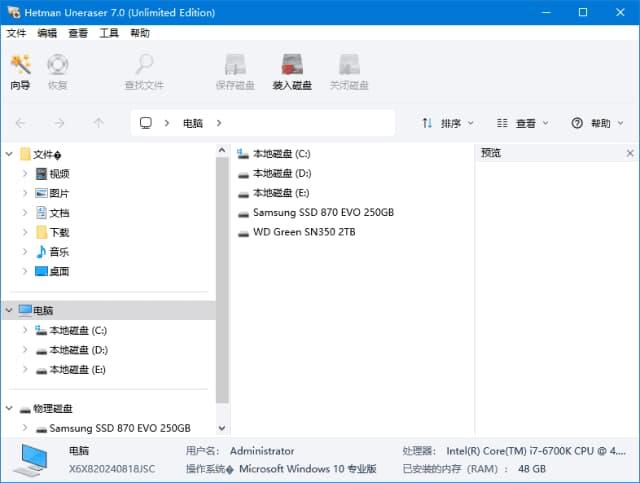Expand the 视频 folder in tree

coord(26,174)
